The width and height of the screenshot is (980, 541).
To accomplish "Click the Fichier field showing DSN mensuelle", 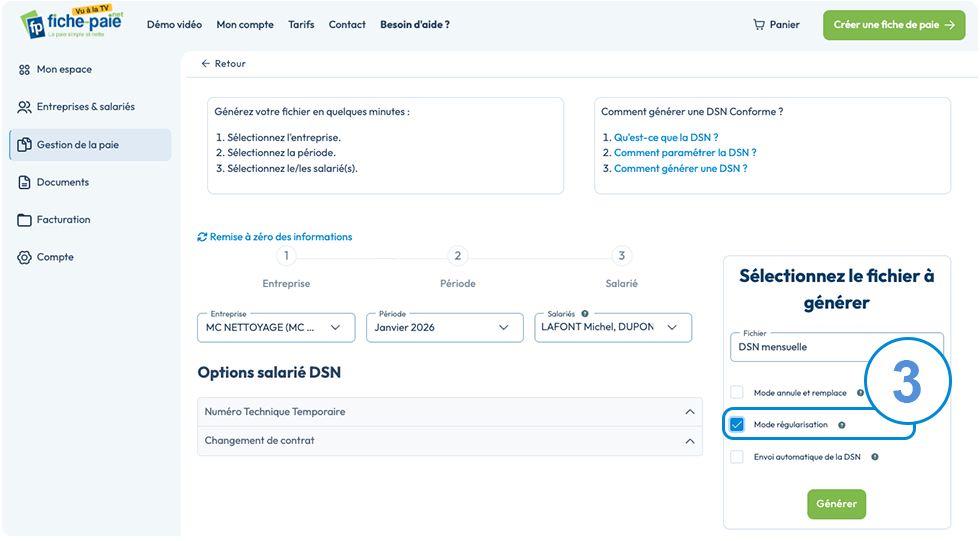I will [836, 347].
